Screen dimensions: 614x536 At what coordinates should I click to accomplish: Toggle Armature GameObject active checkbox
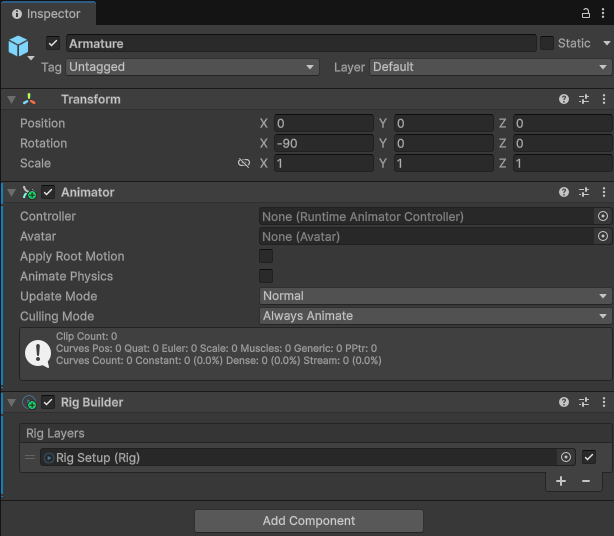[53, 43]
